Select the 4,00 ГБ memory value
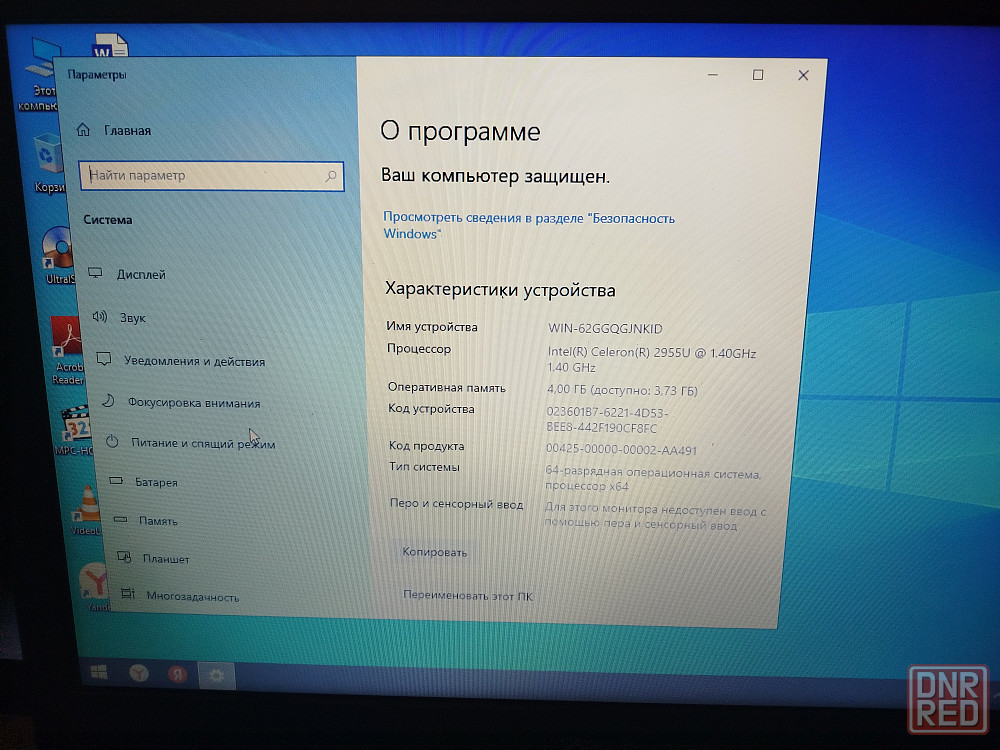 pyautogui.click(x=622, y=390)
